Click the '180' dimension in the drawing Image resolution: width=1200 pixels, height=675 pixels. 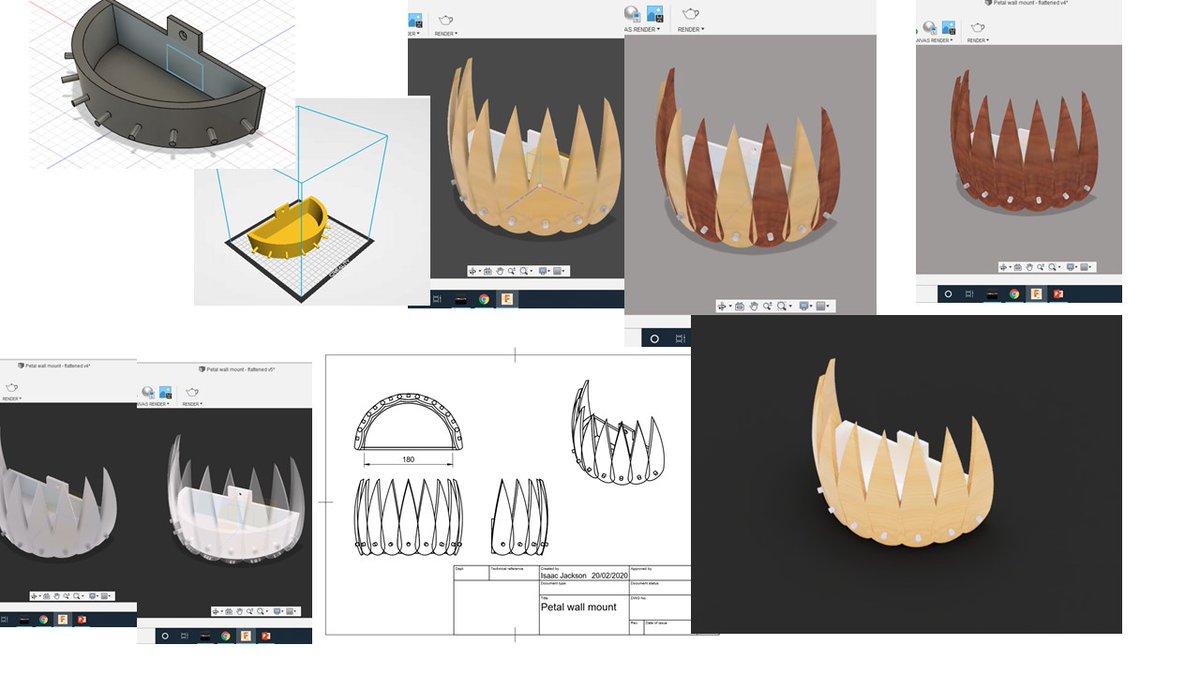tap(410, 459)
